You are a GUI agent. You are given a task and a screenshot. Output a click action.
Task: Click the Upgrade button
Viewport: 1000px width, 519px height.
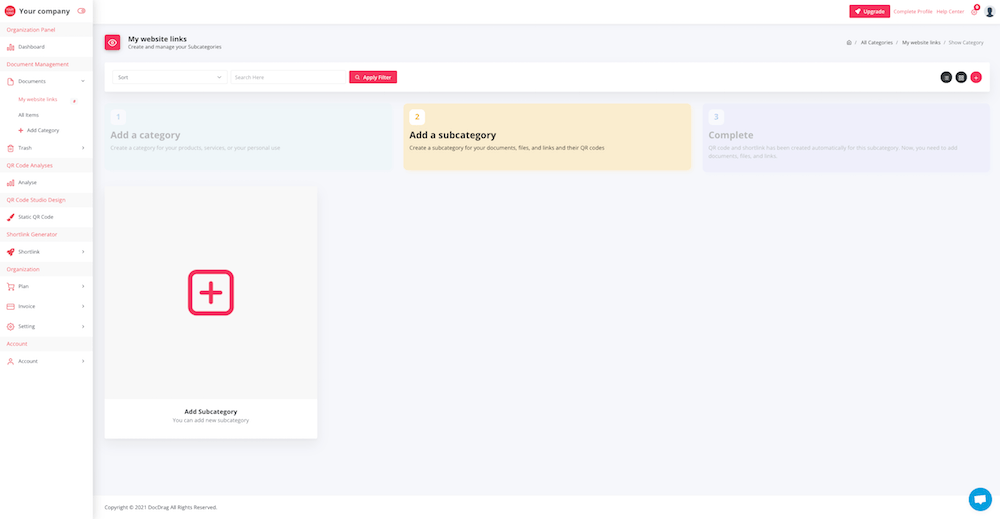(x=869, y=11)
